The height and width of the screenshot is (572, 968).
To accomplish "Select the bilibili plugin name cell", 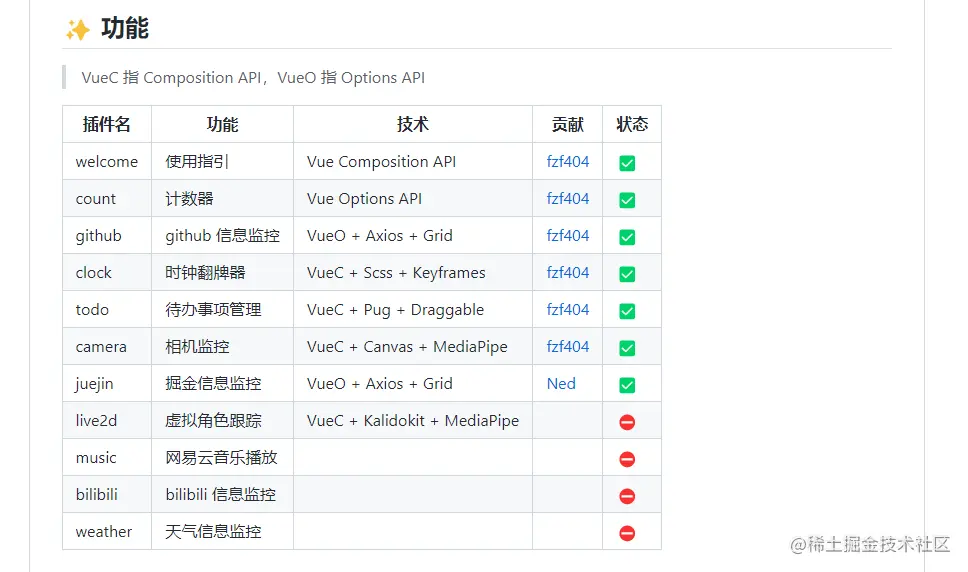I will tap(107, 495).
